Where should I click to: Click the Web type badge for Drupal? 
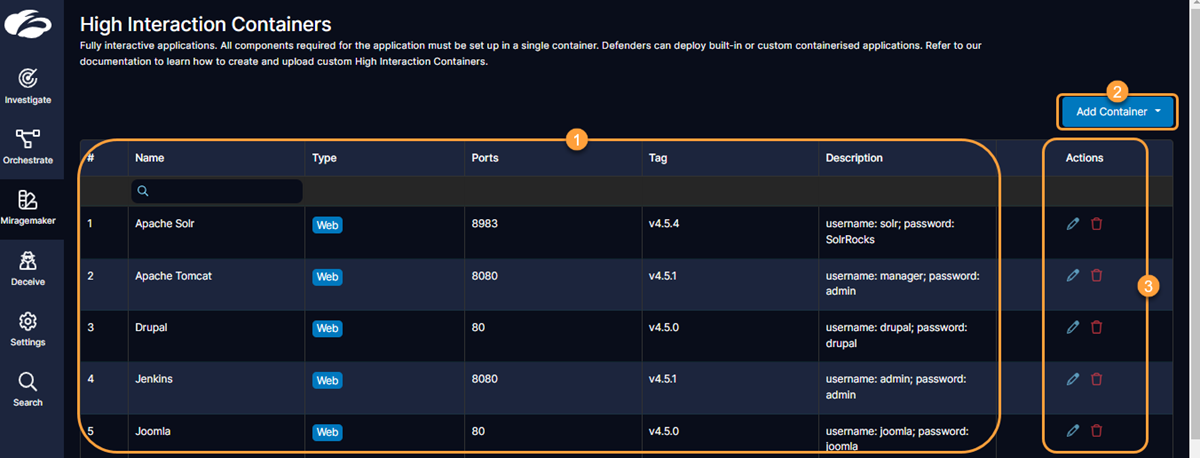(327, 328)
